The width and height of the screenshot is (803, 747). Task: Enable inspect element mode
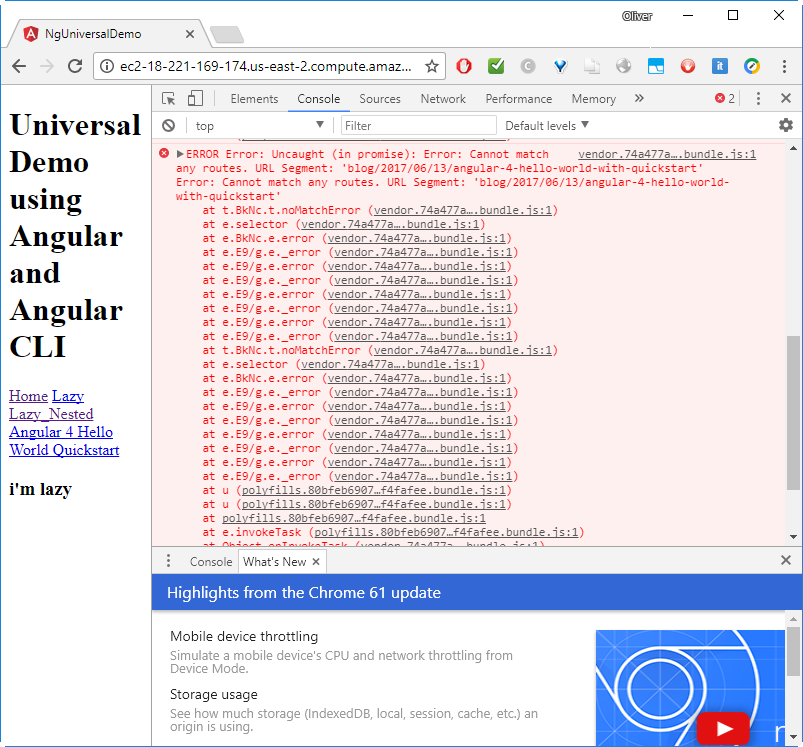pos(170,98)
